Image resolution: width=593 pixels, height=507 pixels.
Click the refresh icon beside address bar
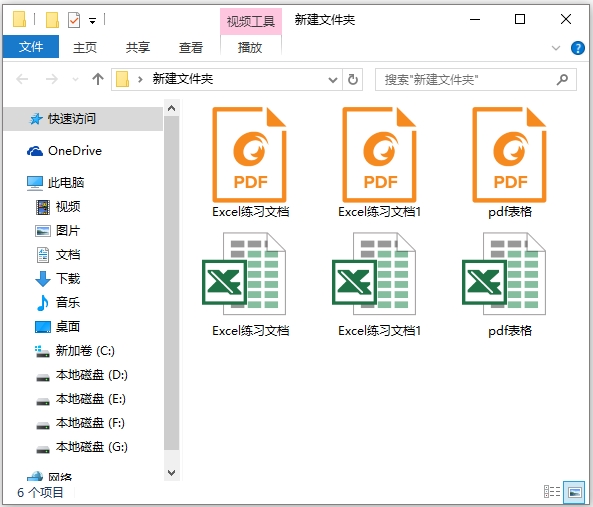pyautogui.click(x=352, y=79)
